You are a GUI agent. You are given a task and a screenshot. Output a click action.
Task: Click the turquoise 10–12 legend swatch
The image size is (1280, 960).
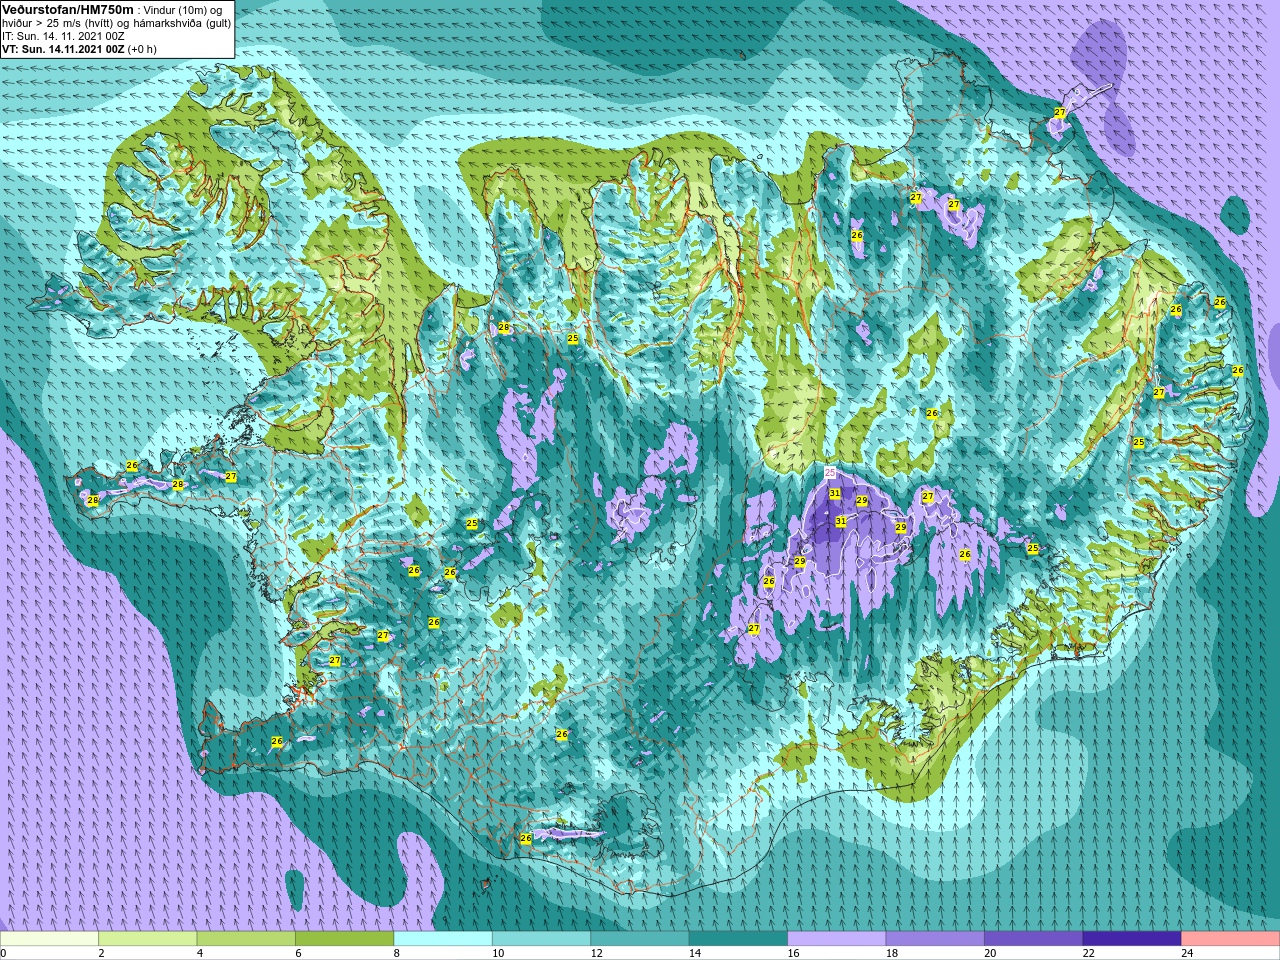(541, 939)
